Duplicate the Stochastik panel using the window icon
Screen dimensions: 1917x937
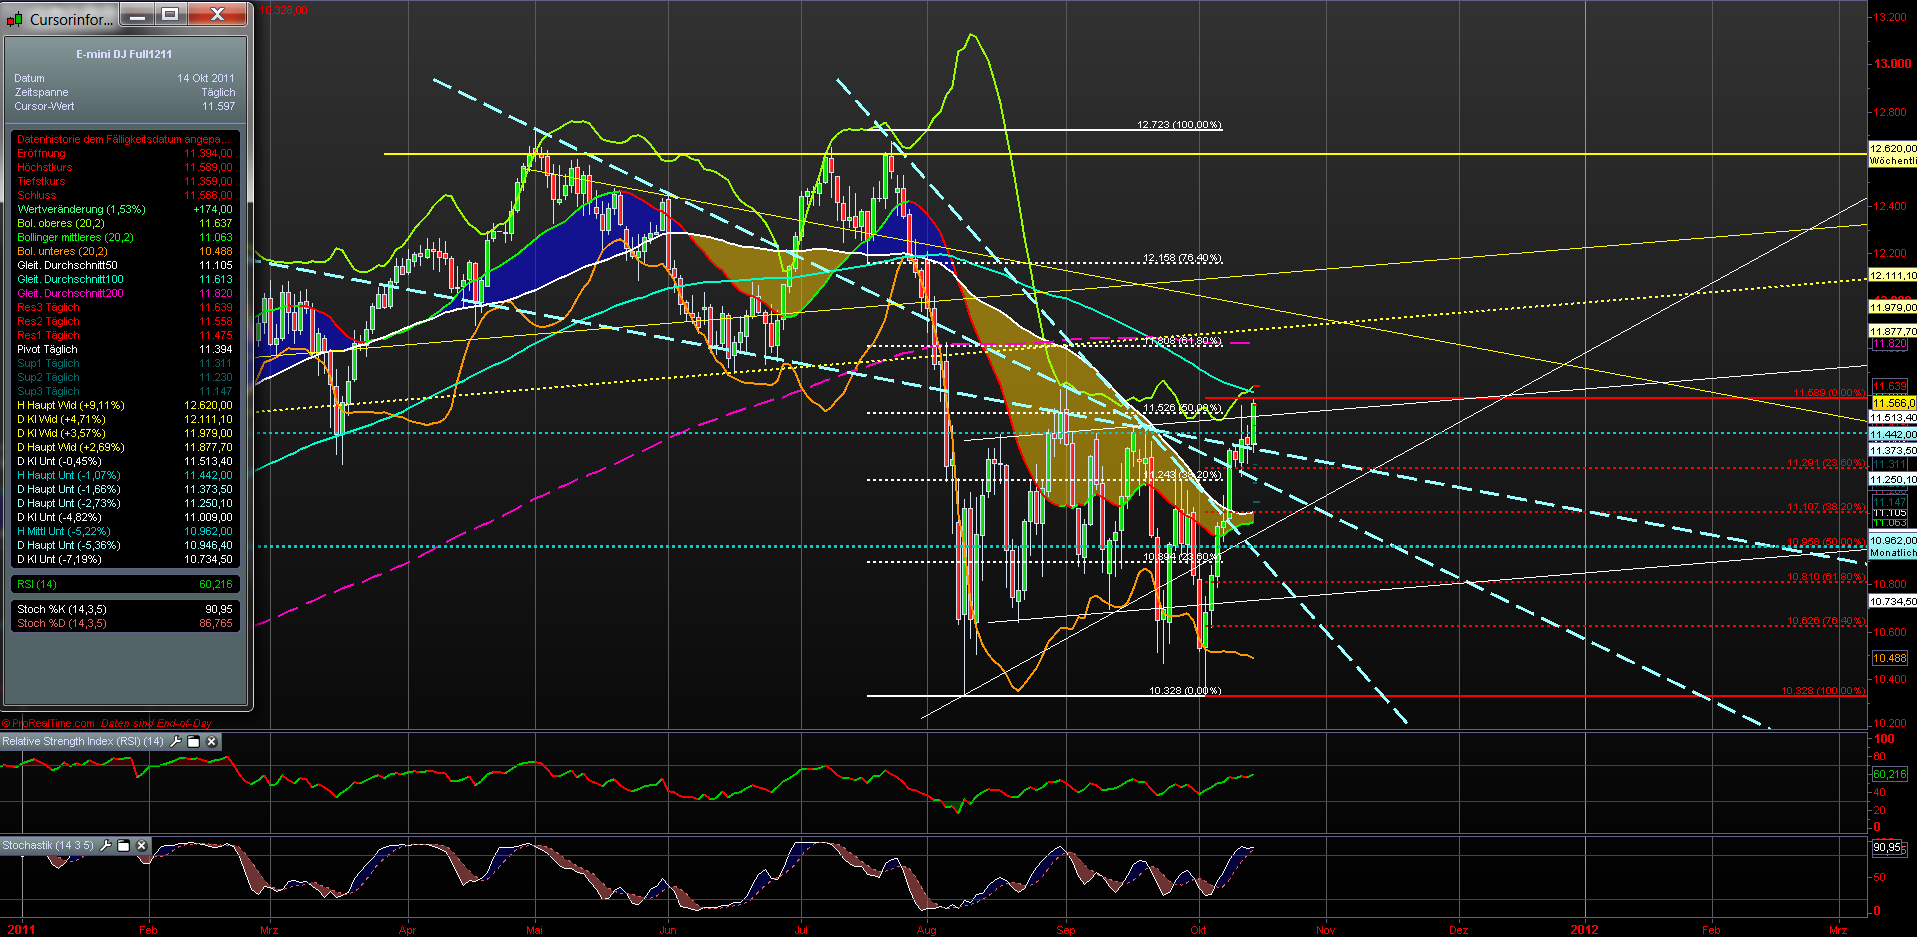point(124,845)
